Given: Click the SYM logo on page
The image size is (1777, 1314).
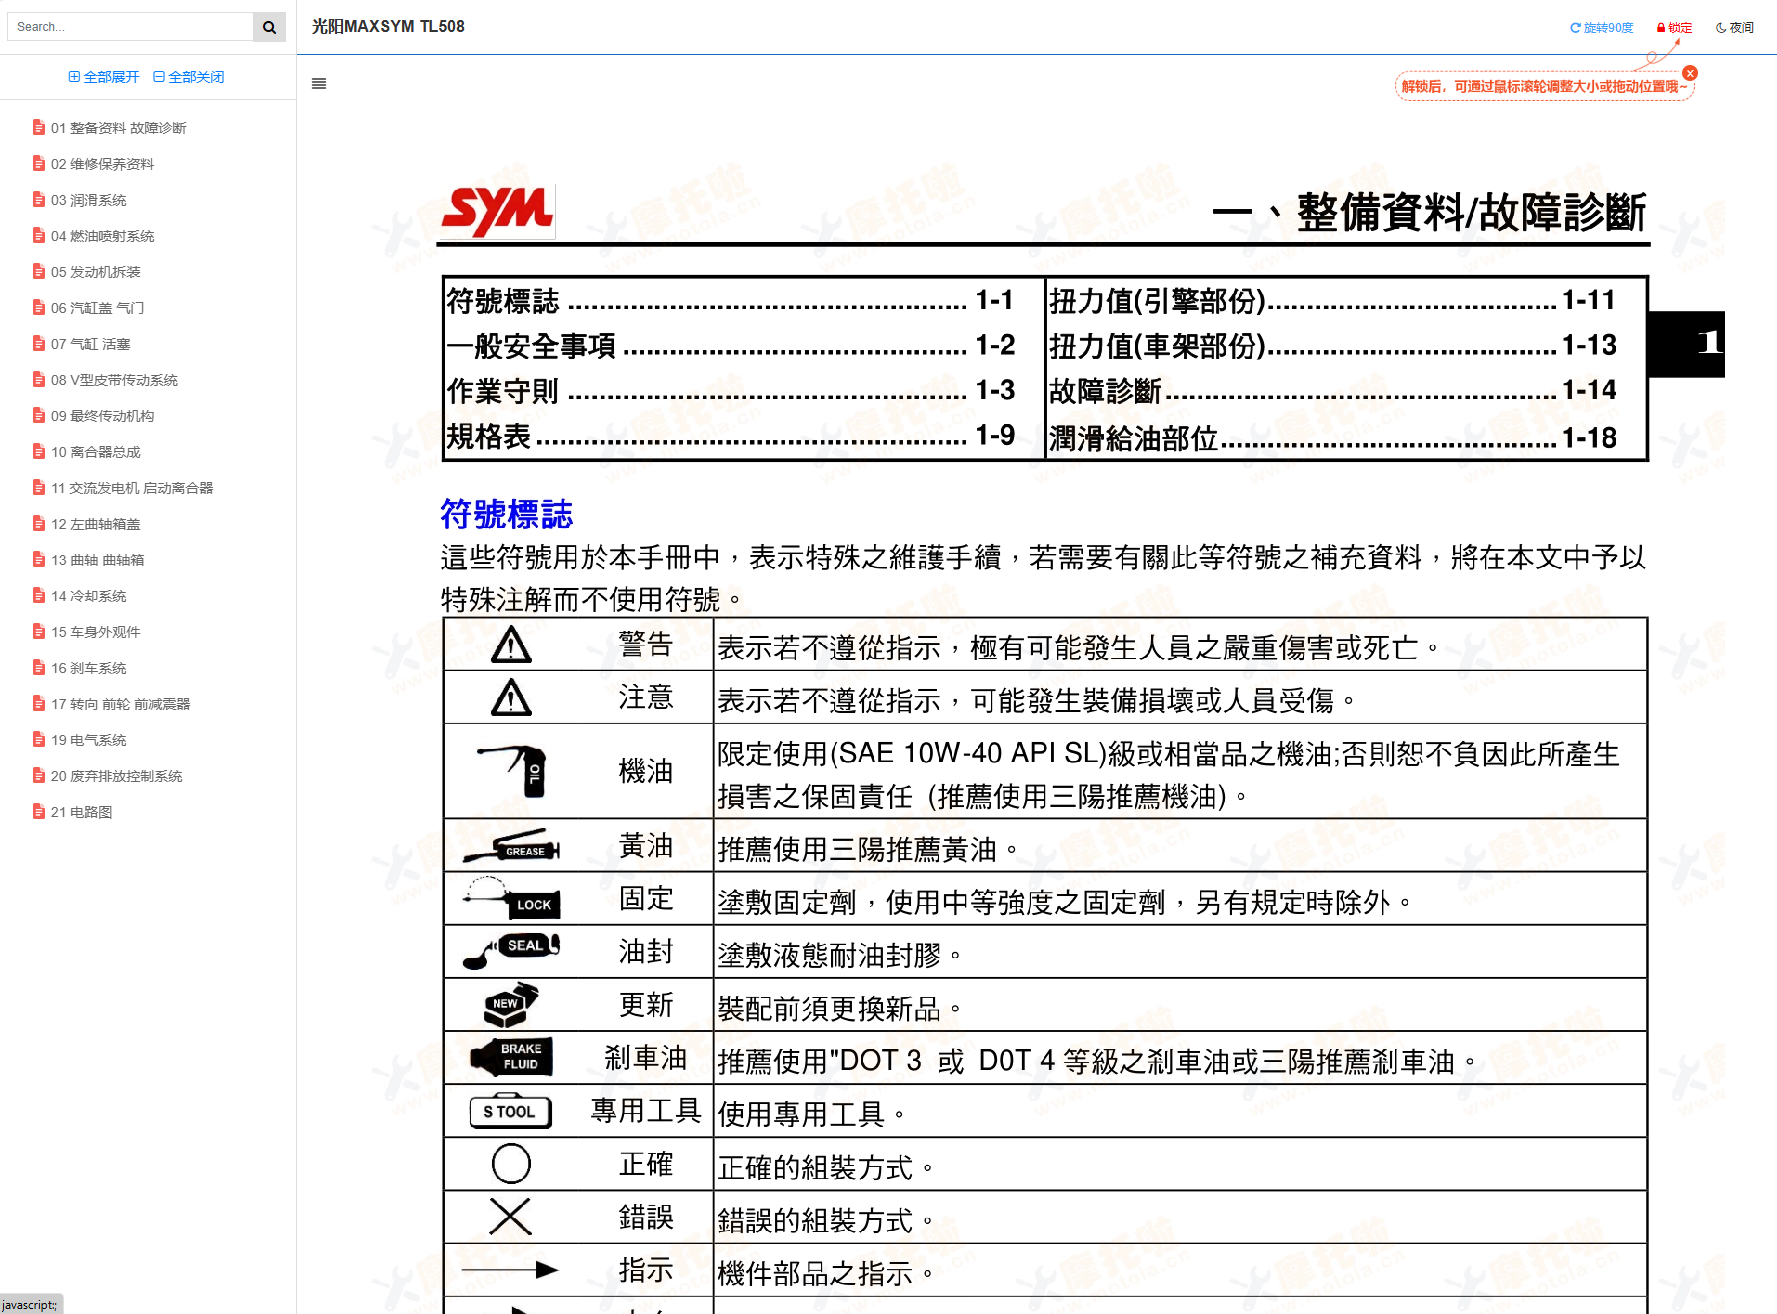Looking at the screenshot, I should point(498,211).
